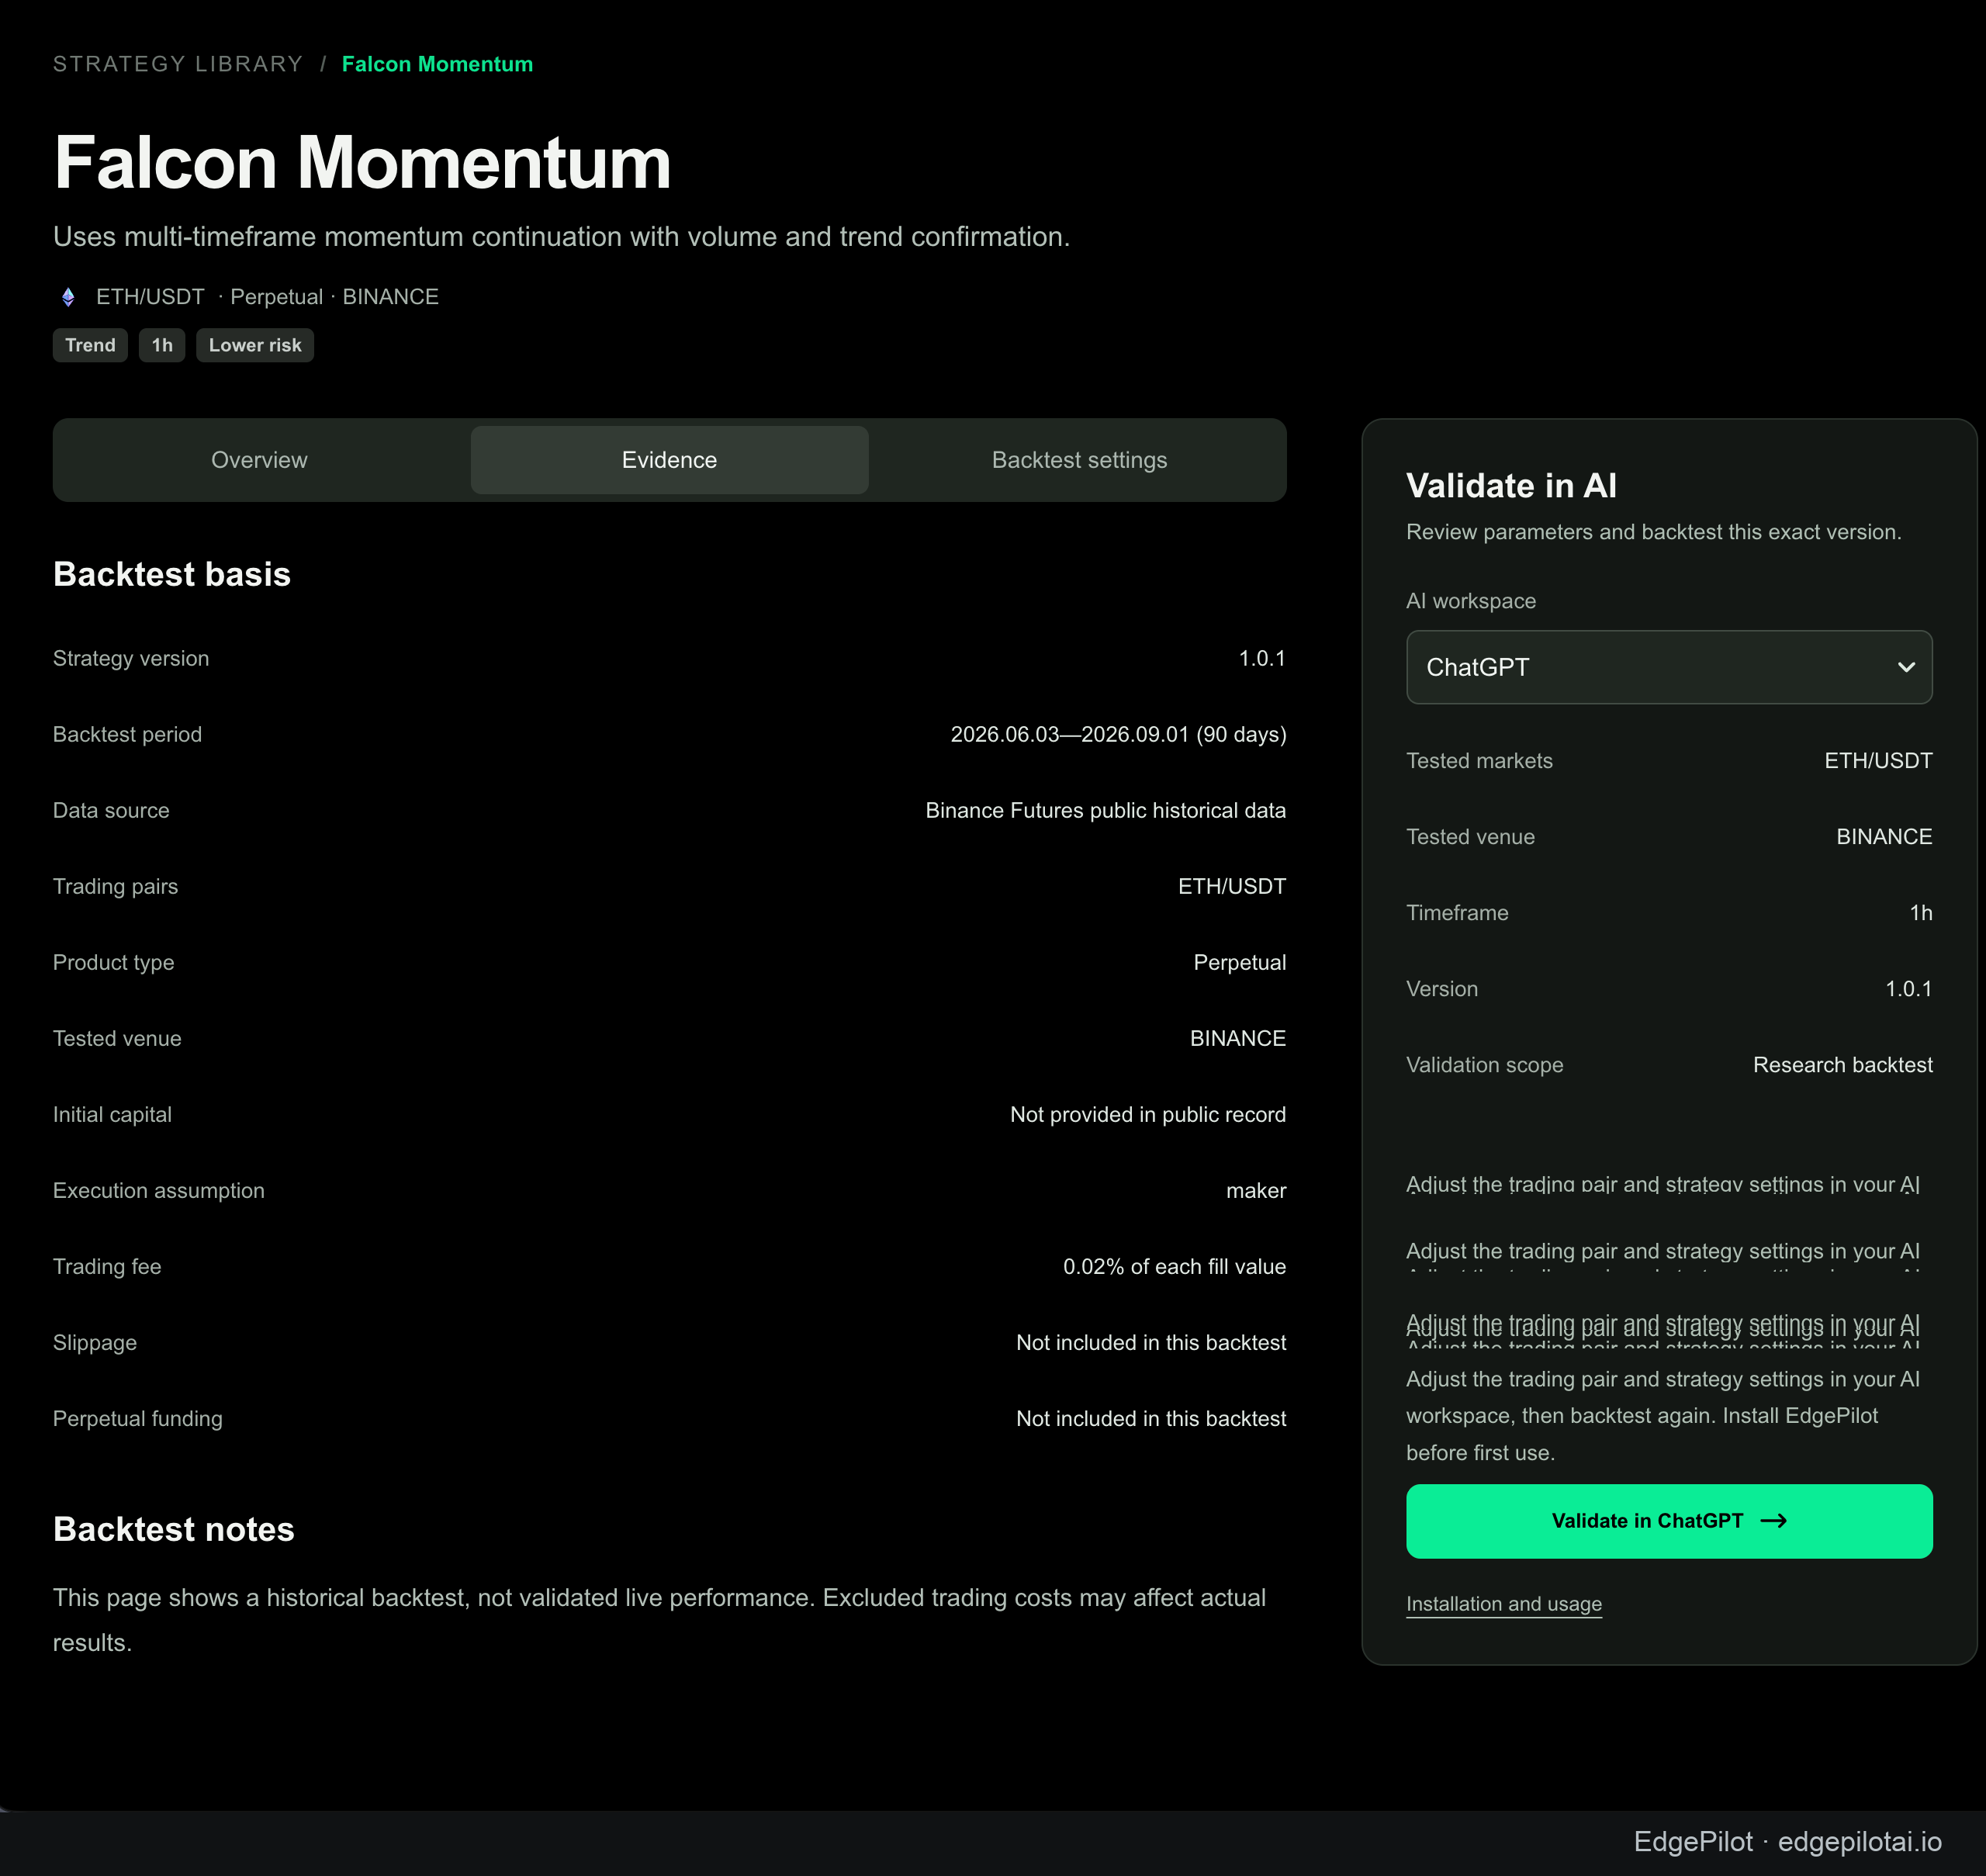The width and height of the screenshot is (1986, 1876).
Task: Click the Backtest notes heading
Action: click(x=174, y=1529)
